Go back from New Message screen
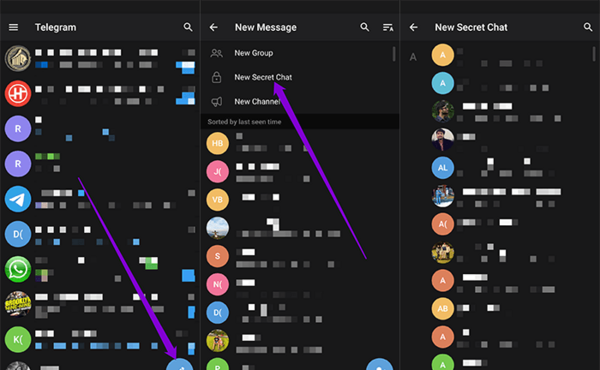Viewport: 600px width, 370px height. click(214, 27)
